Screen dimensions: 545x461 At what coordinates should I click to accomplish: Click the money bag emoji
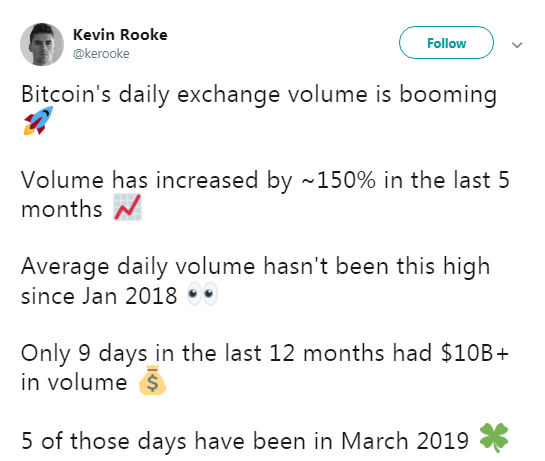152,380
